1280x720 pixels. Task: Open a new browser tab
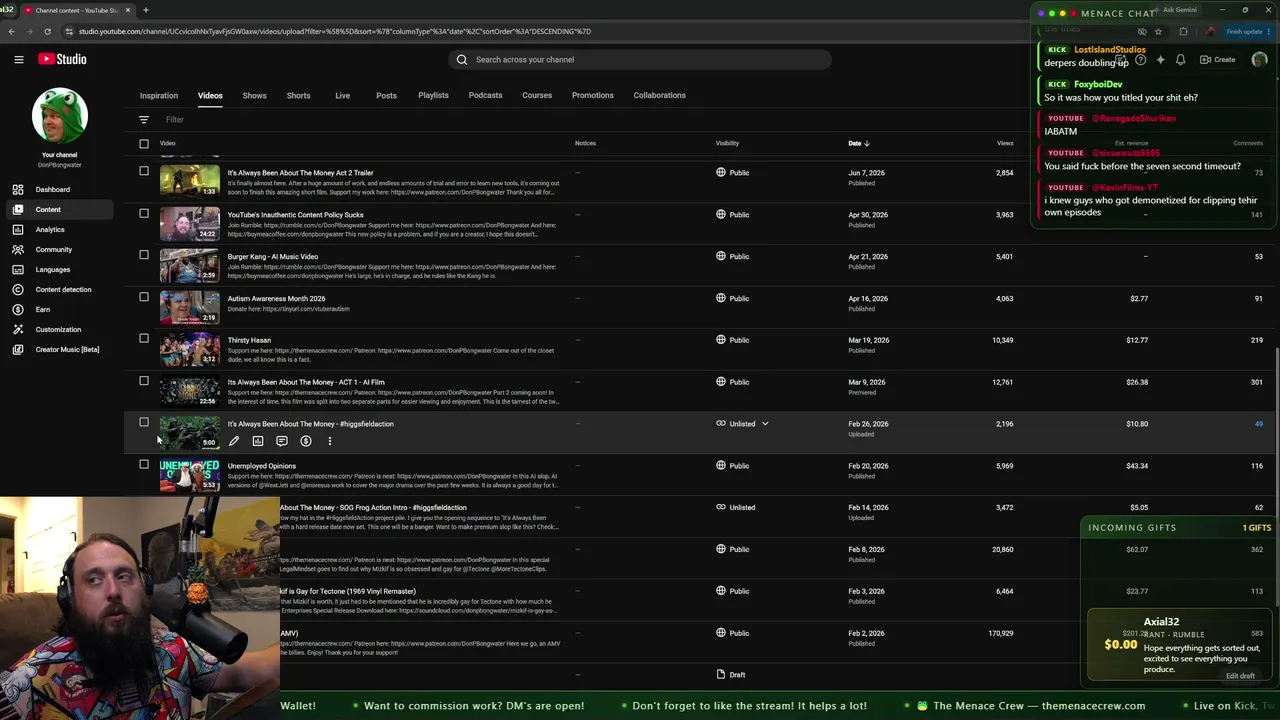click(145, 10)
